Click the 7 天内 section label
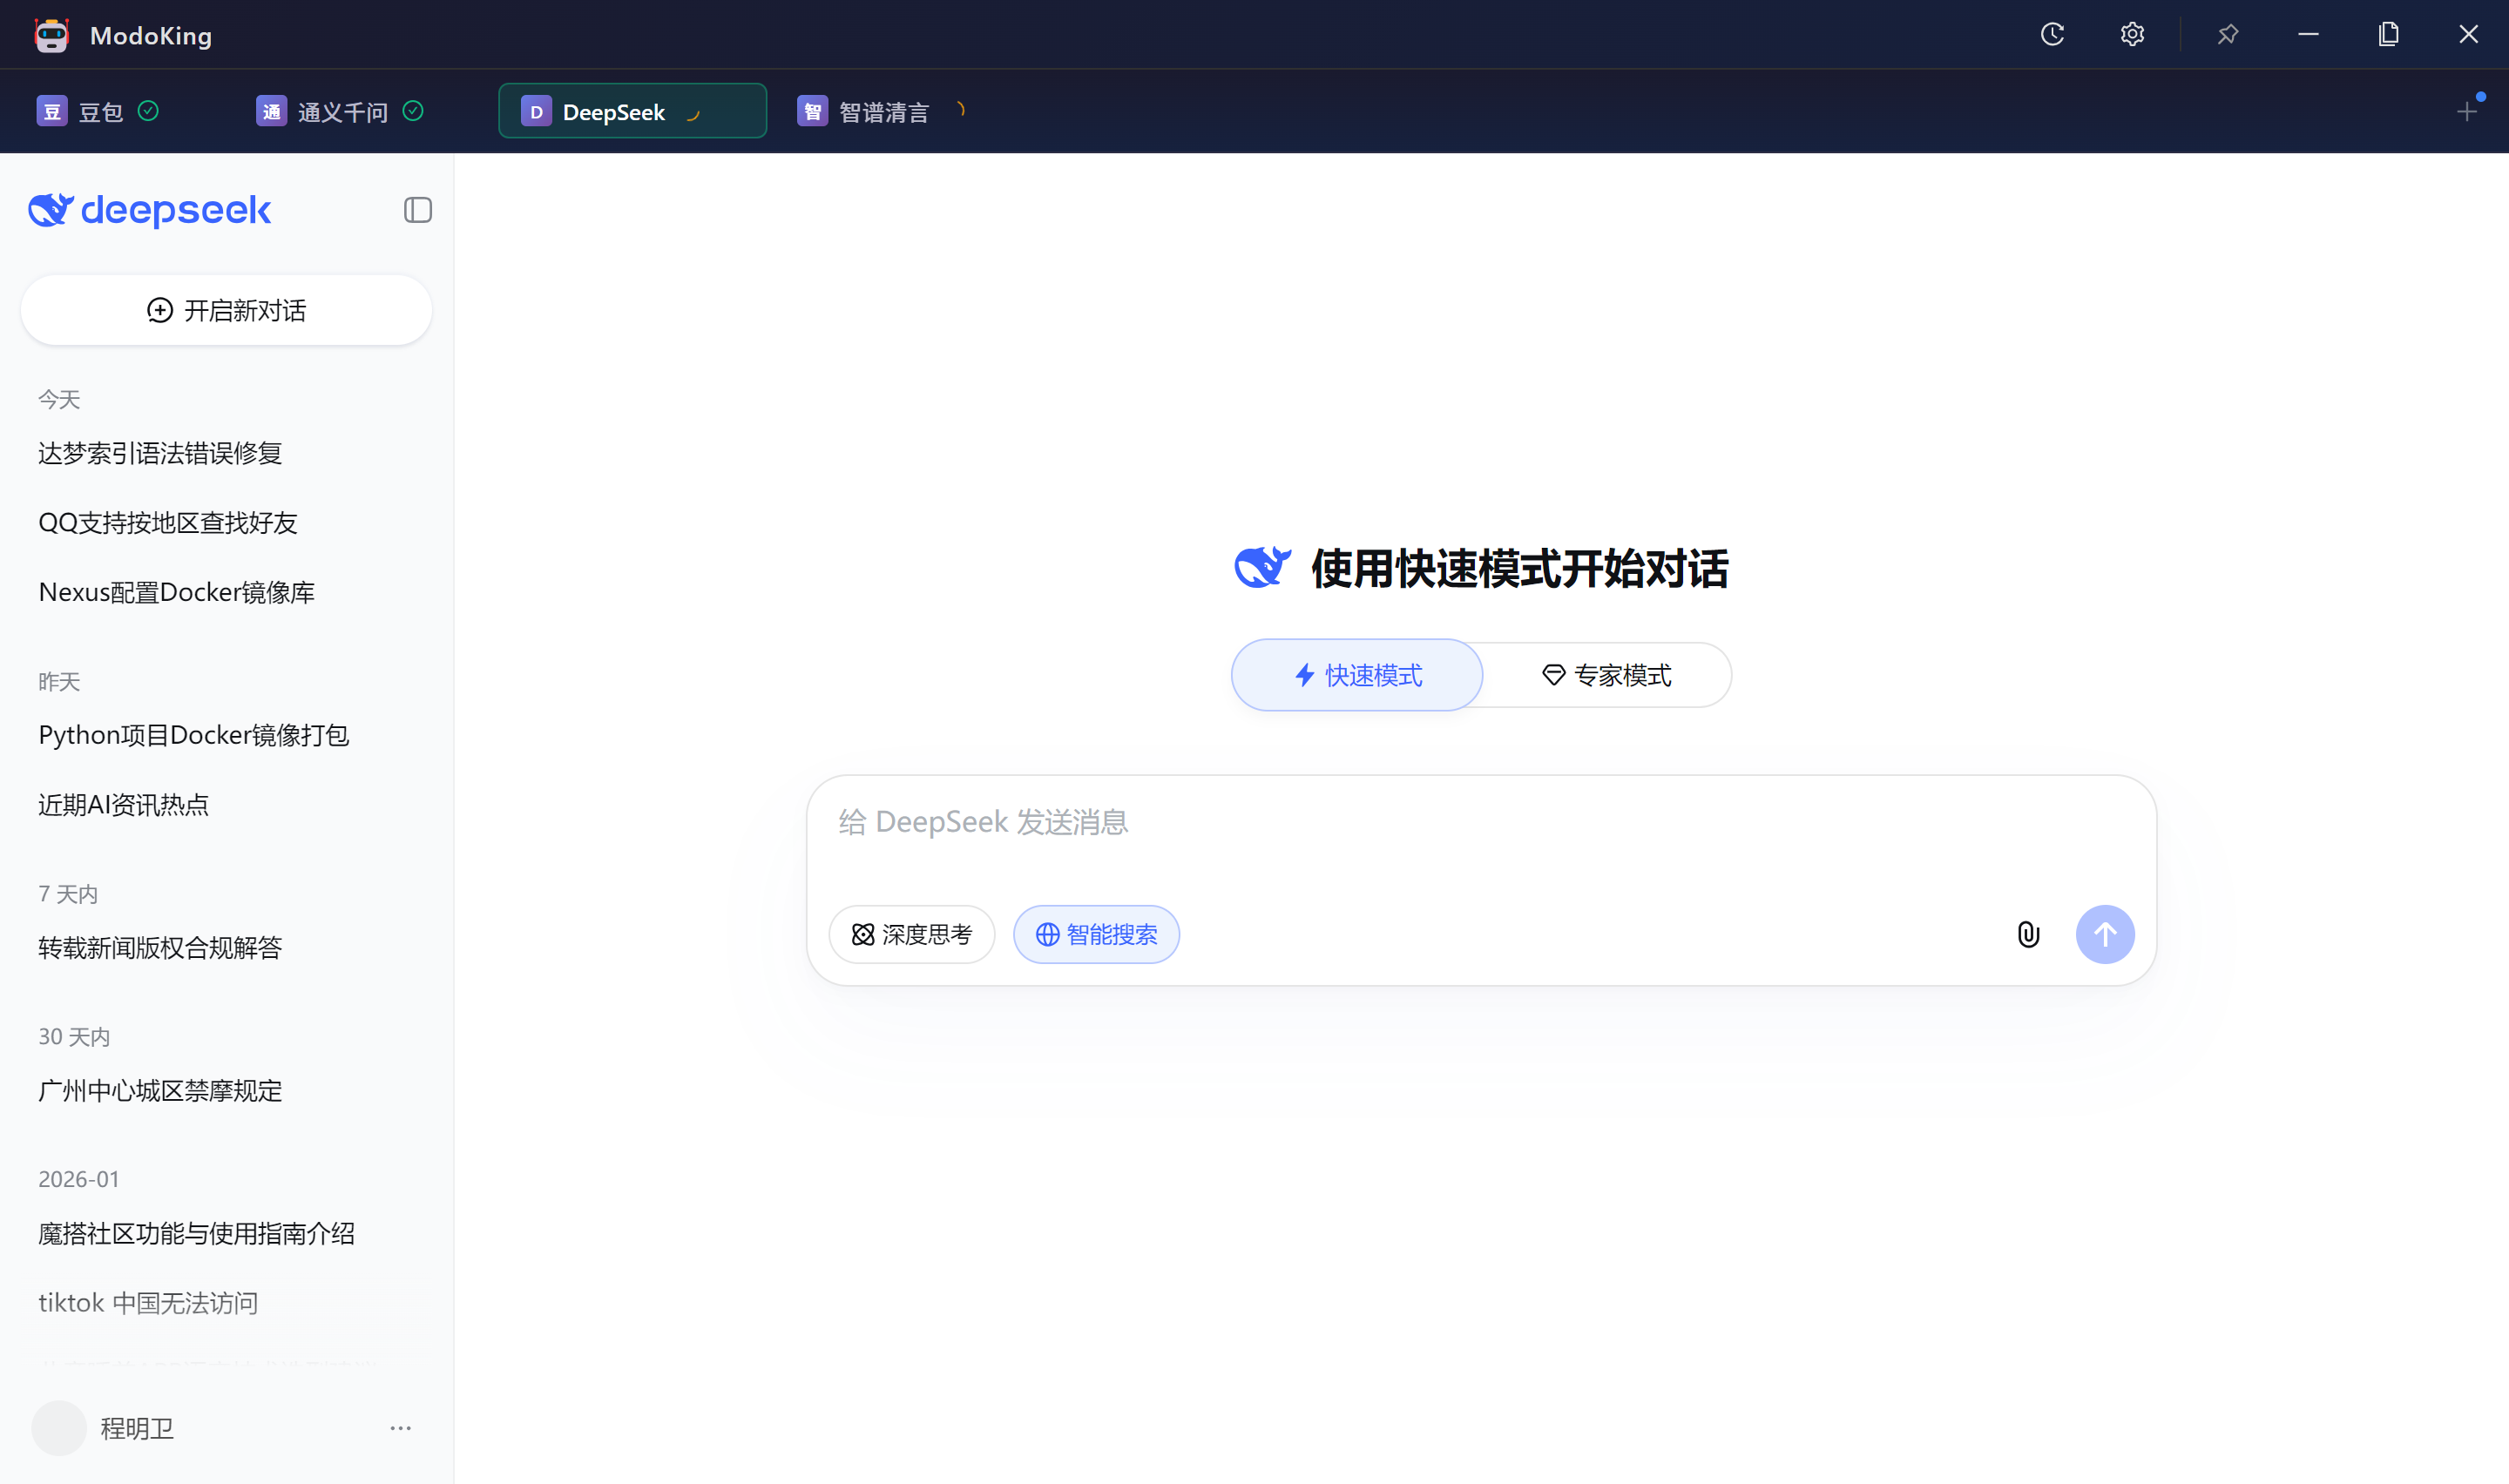 point(68,894)
